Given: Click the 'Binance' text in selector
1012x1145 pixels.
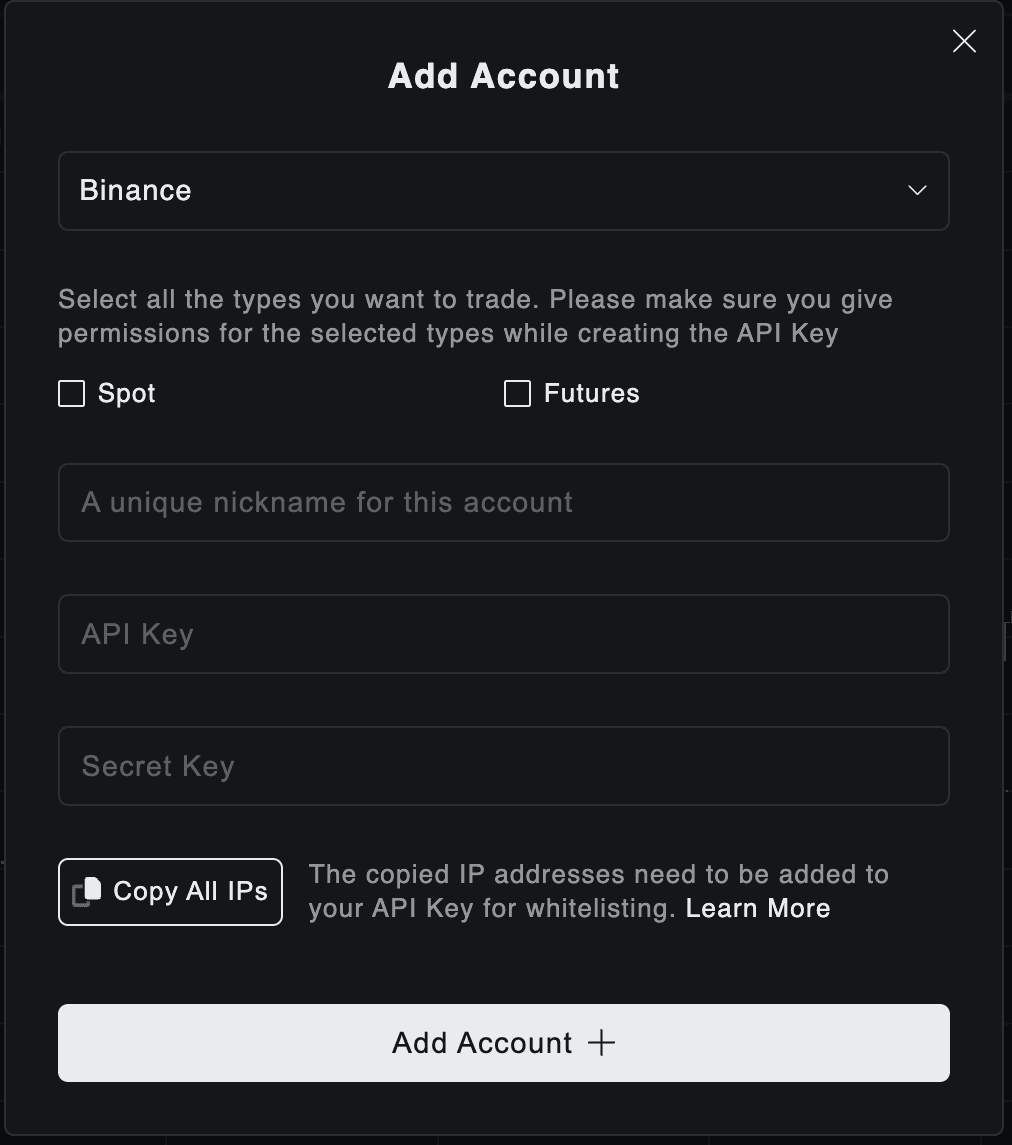Looking at the screenshot, I should coord(135,191).
